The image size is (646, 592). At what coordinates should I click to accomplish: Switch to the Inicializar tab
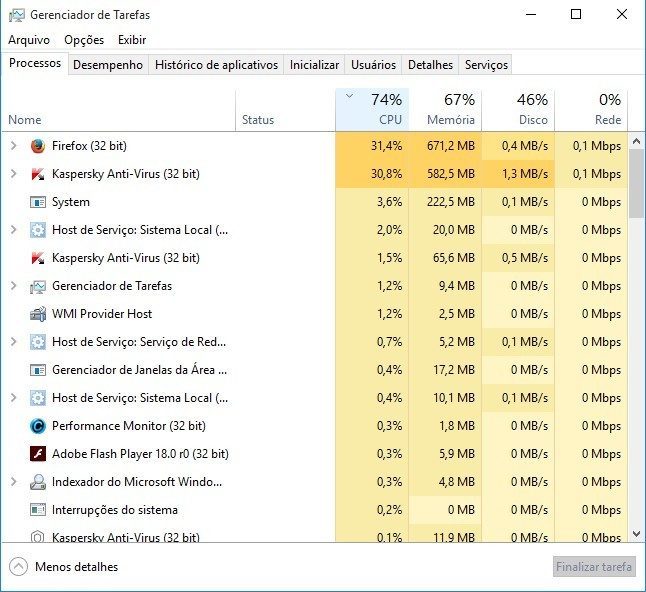(x=314, y=65)
